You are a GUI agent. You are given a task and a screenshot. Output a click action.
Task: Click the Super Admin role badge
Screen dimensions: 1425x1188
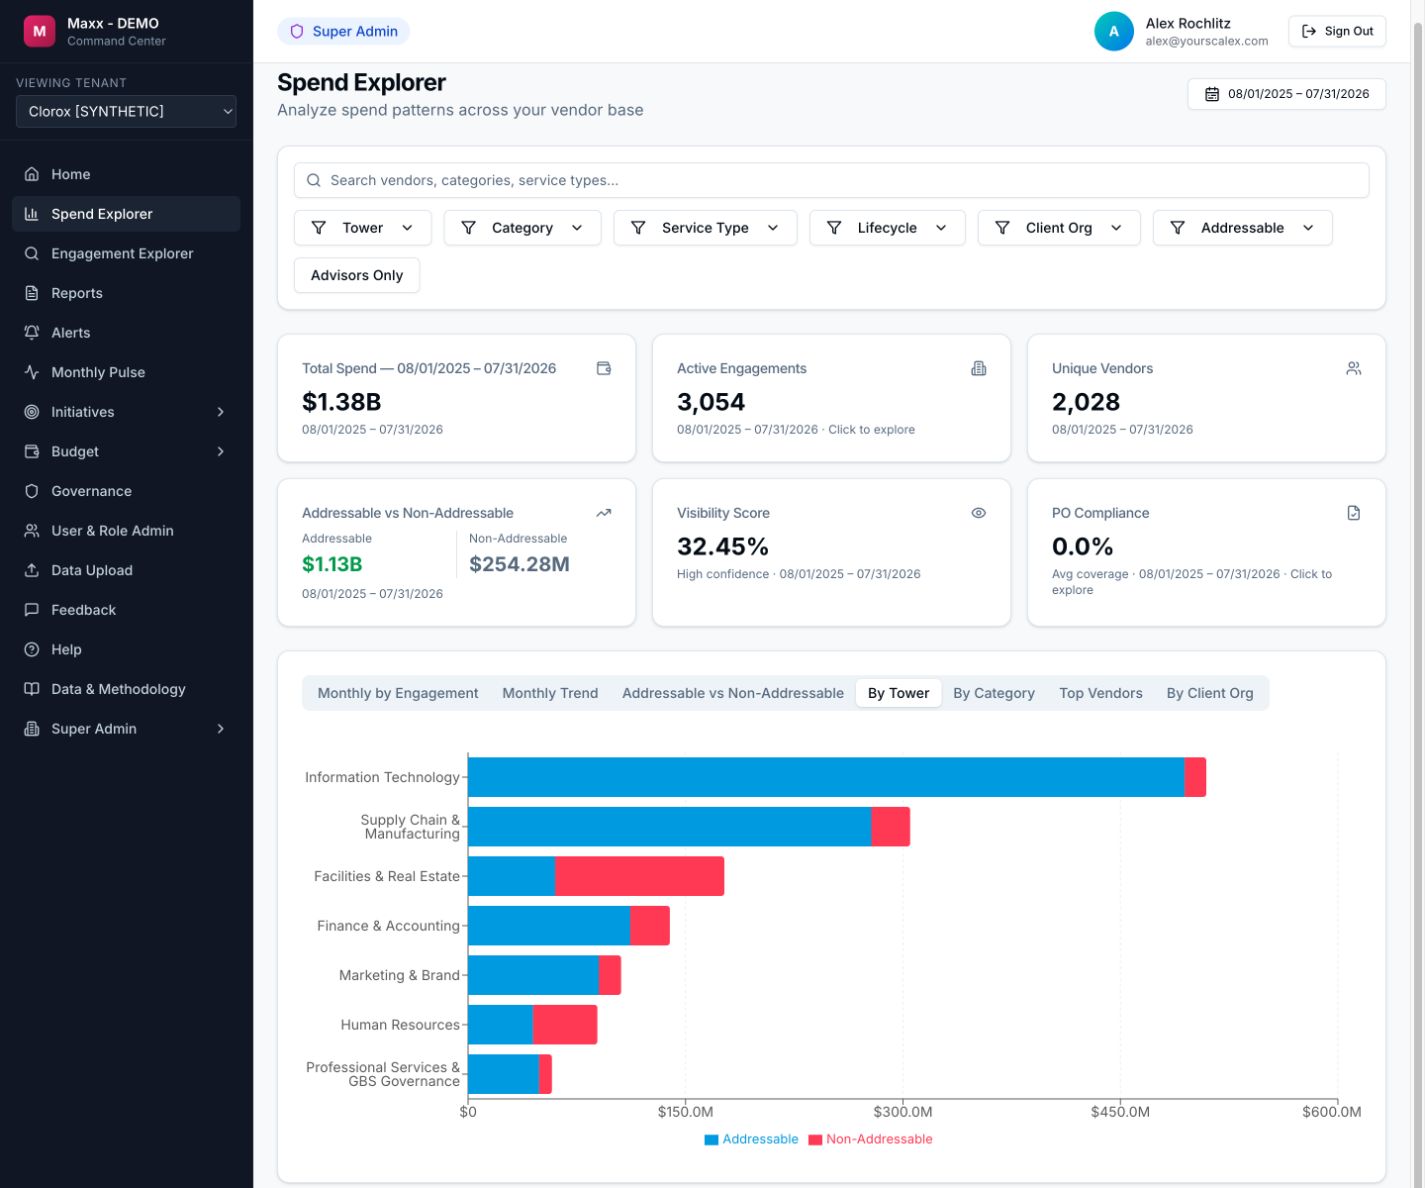tap(344, 31)
